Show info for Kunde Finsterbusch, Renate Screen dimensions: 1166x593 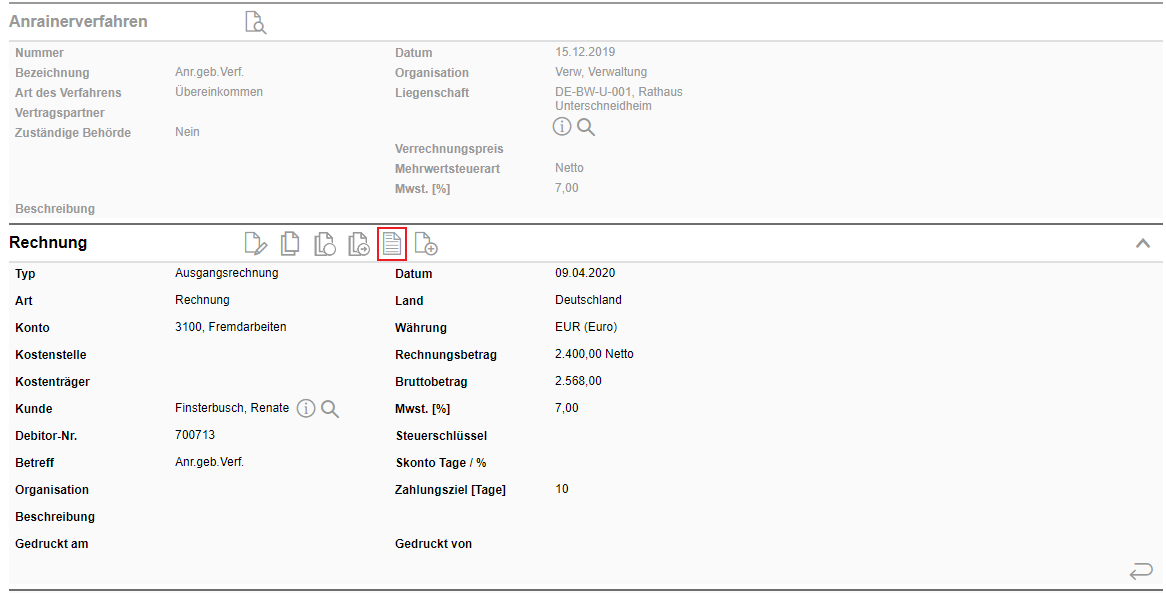click(306, 408)
